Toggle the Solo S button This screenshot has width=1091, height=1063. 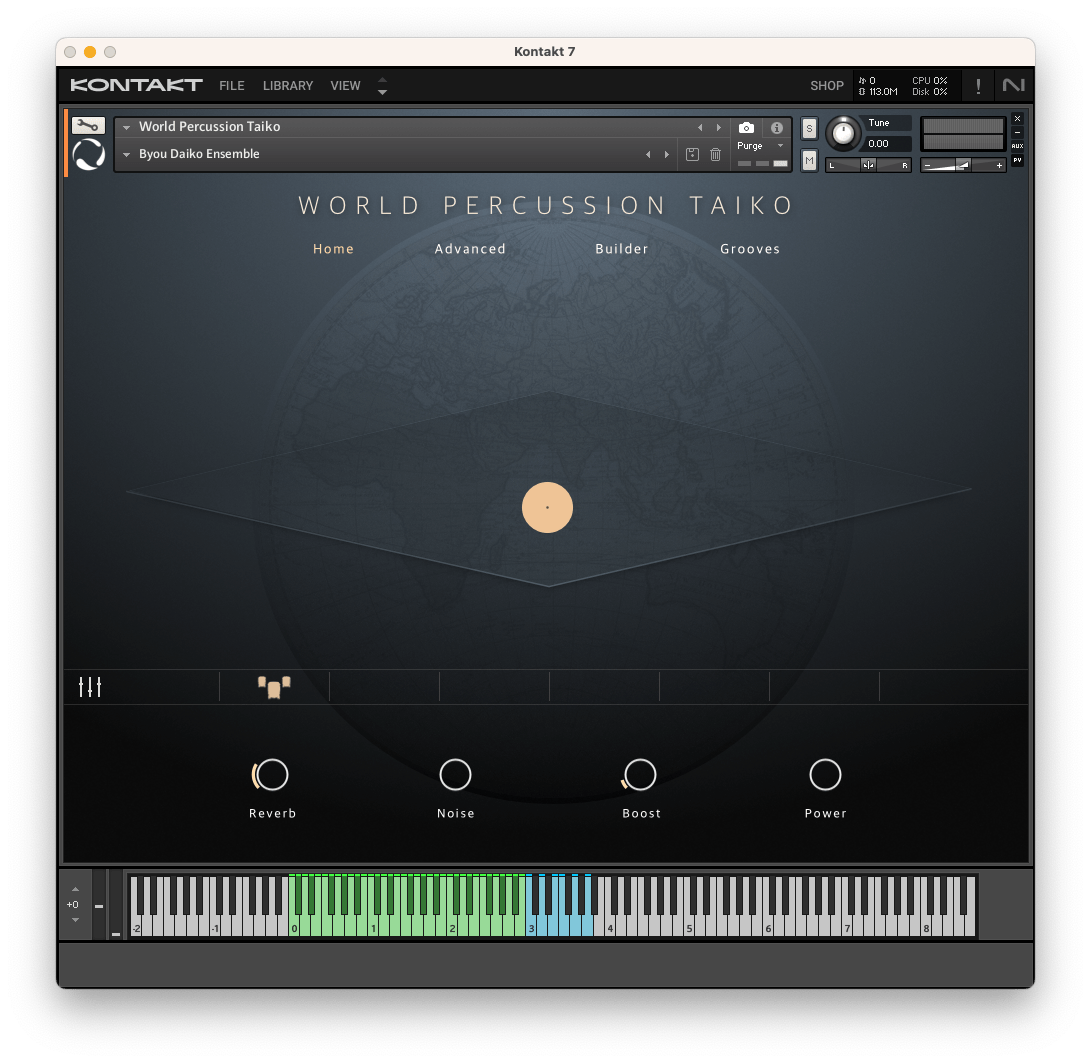809,129
